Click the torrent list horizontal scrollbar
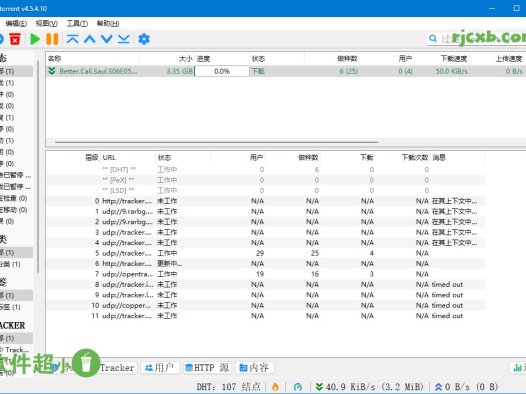 [x=217, y=142]
